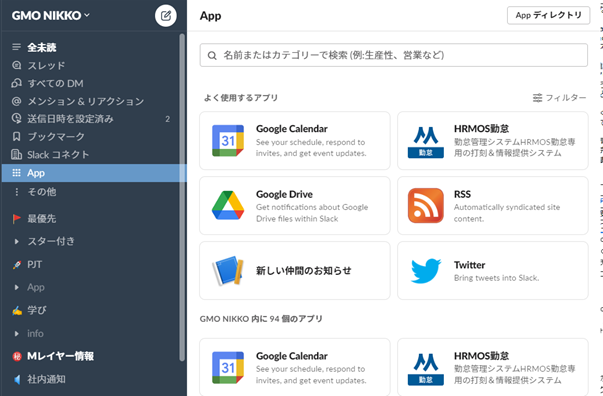Viewport: 603px width, 396px height.
Task: Click the Twitter bird icon
Action: 426,271
